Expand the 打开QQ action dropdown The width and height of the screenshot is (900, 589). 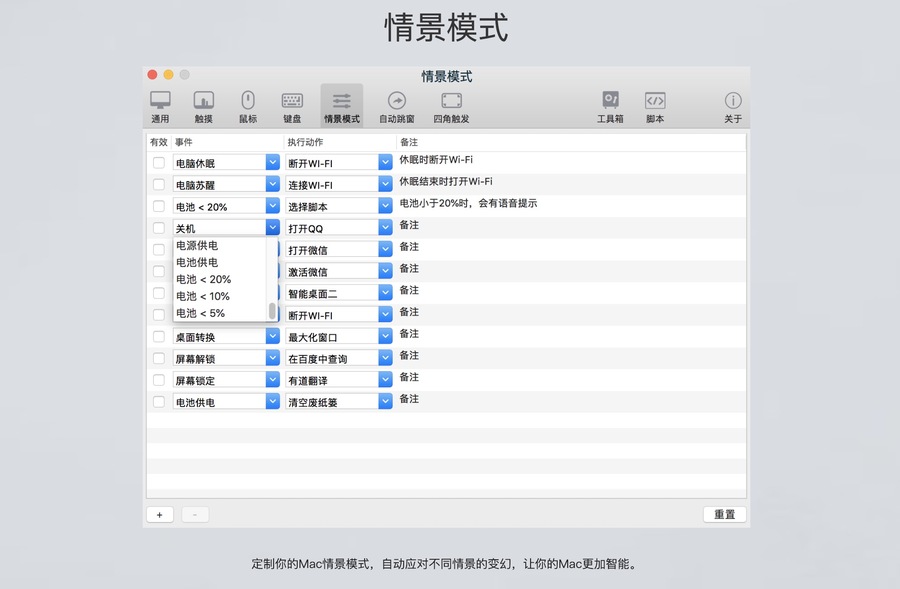(x=385, y=228)
